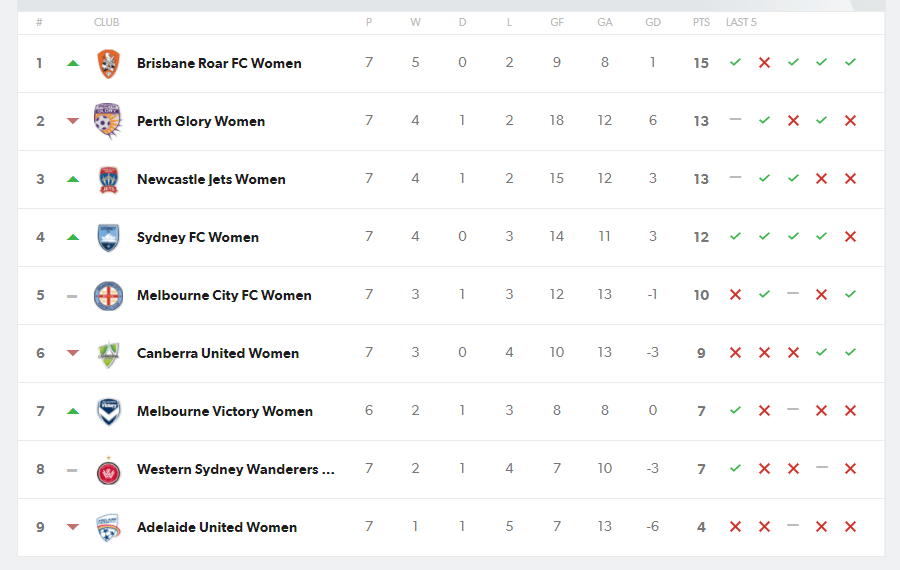
Task: Select the Newcastle Jets Women badge
Action: (108, 180)
